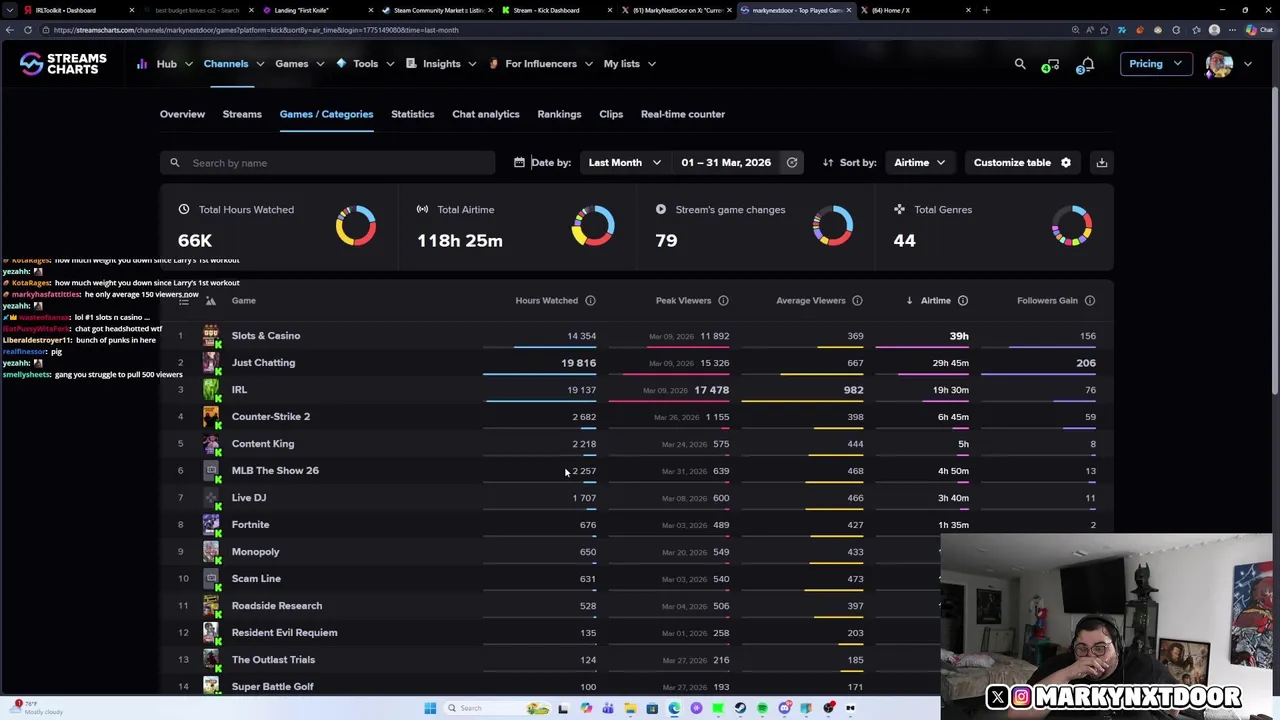Sort by Average Viewers column header
Viewport: 1280px width, 720px height.
click(811, 300)
